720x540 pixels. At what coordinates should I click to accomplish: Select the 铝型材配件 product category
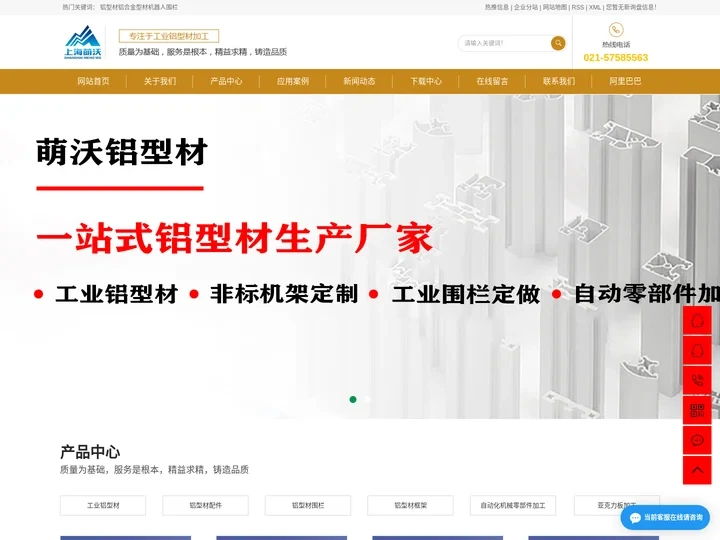(x=205, y=506)
